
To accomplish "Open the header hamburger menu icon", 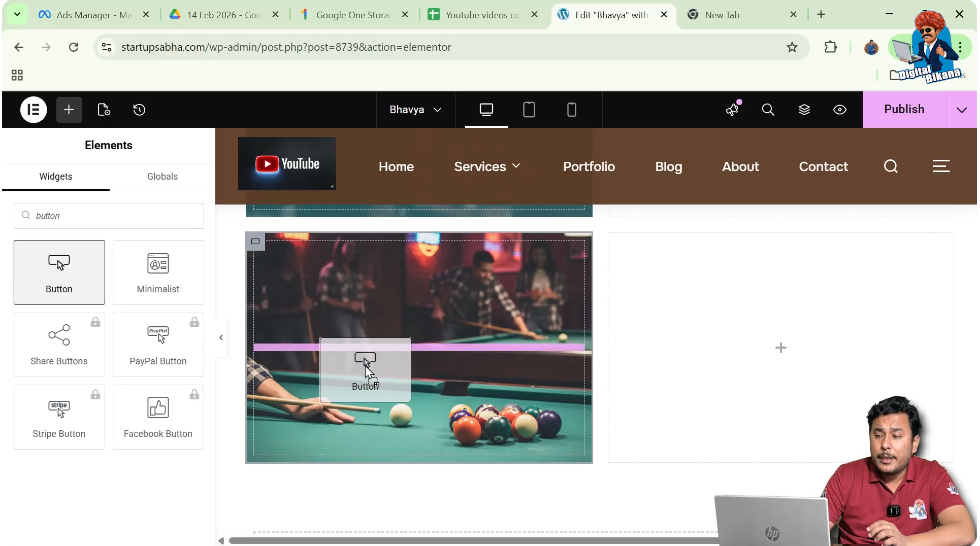I will [941, 166].
